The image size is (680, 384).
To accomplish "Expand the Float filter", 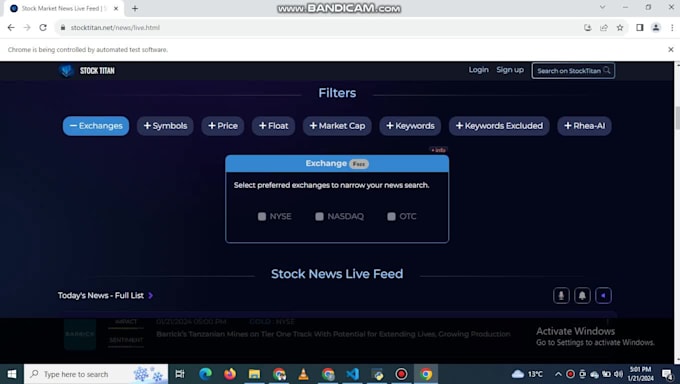I will 273,126.
